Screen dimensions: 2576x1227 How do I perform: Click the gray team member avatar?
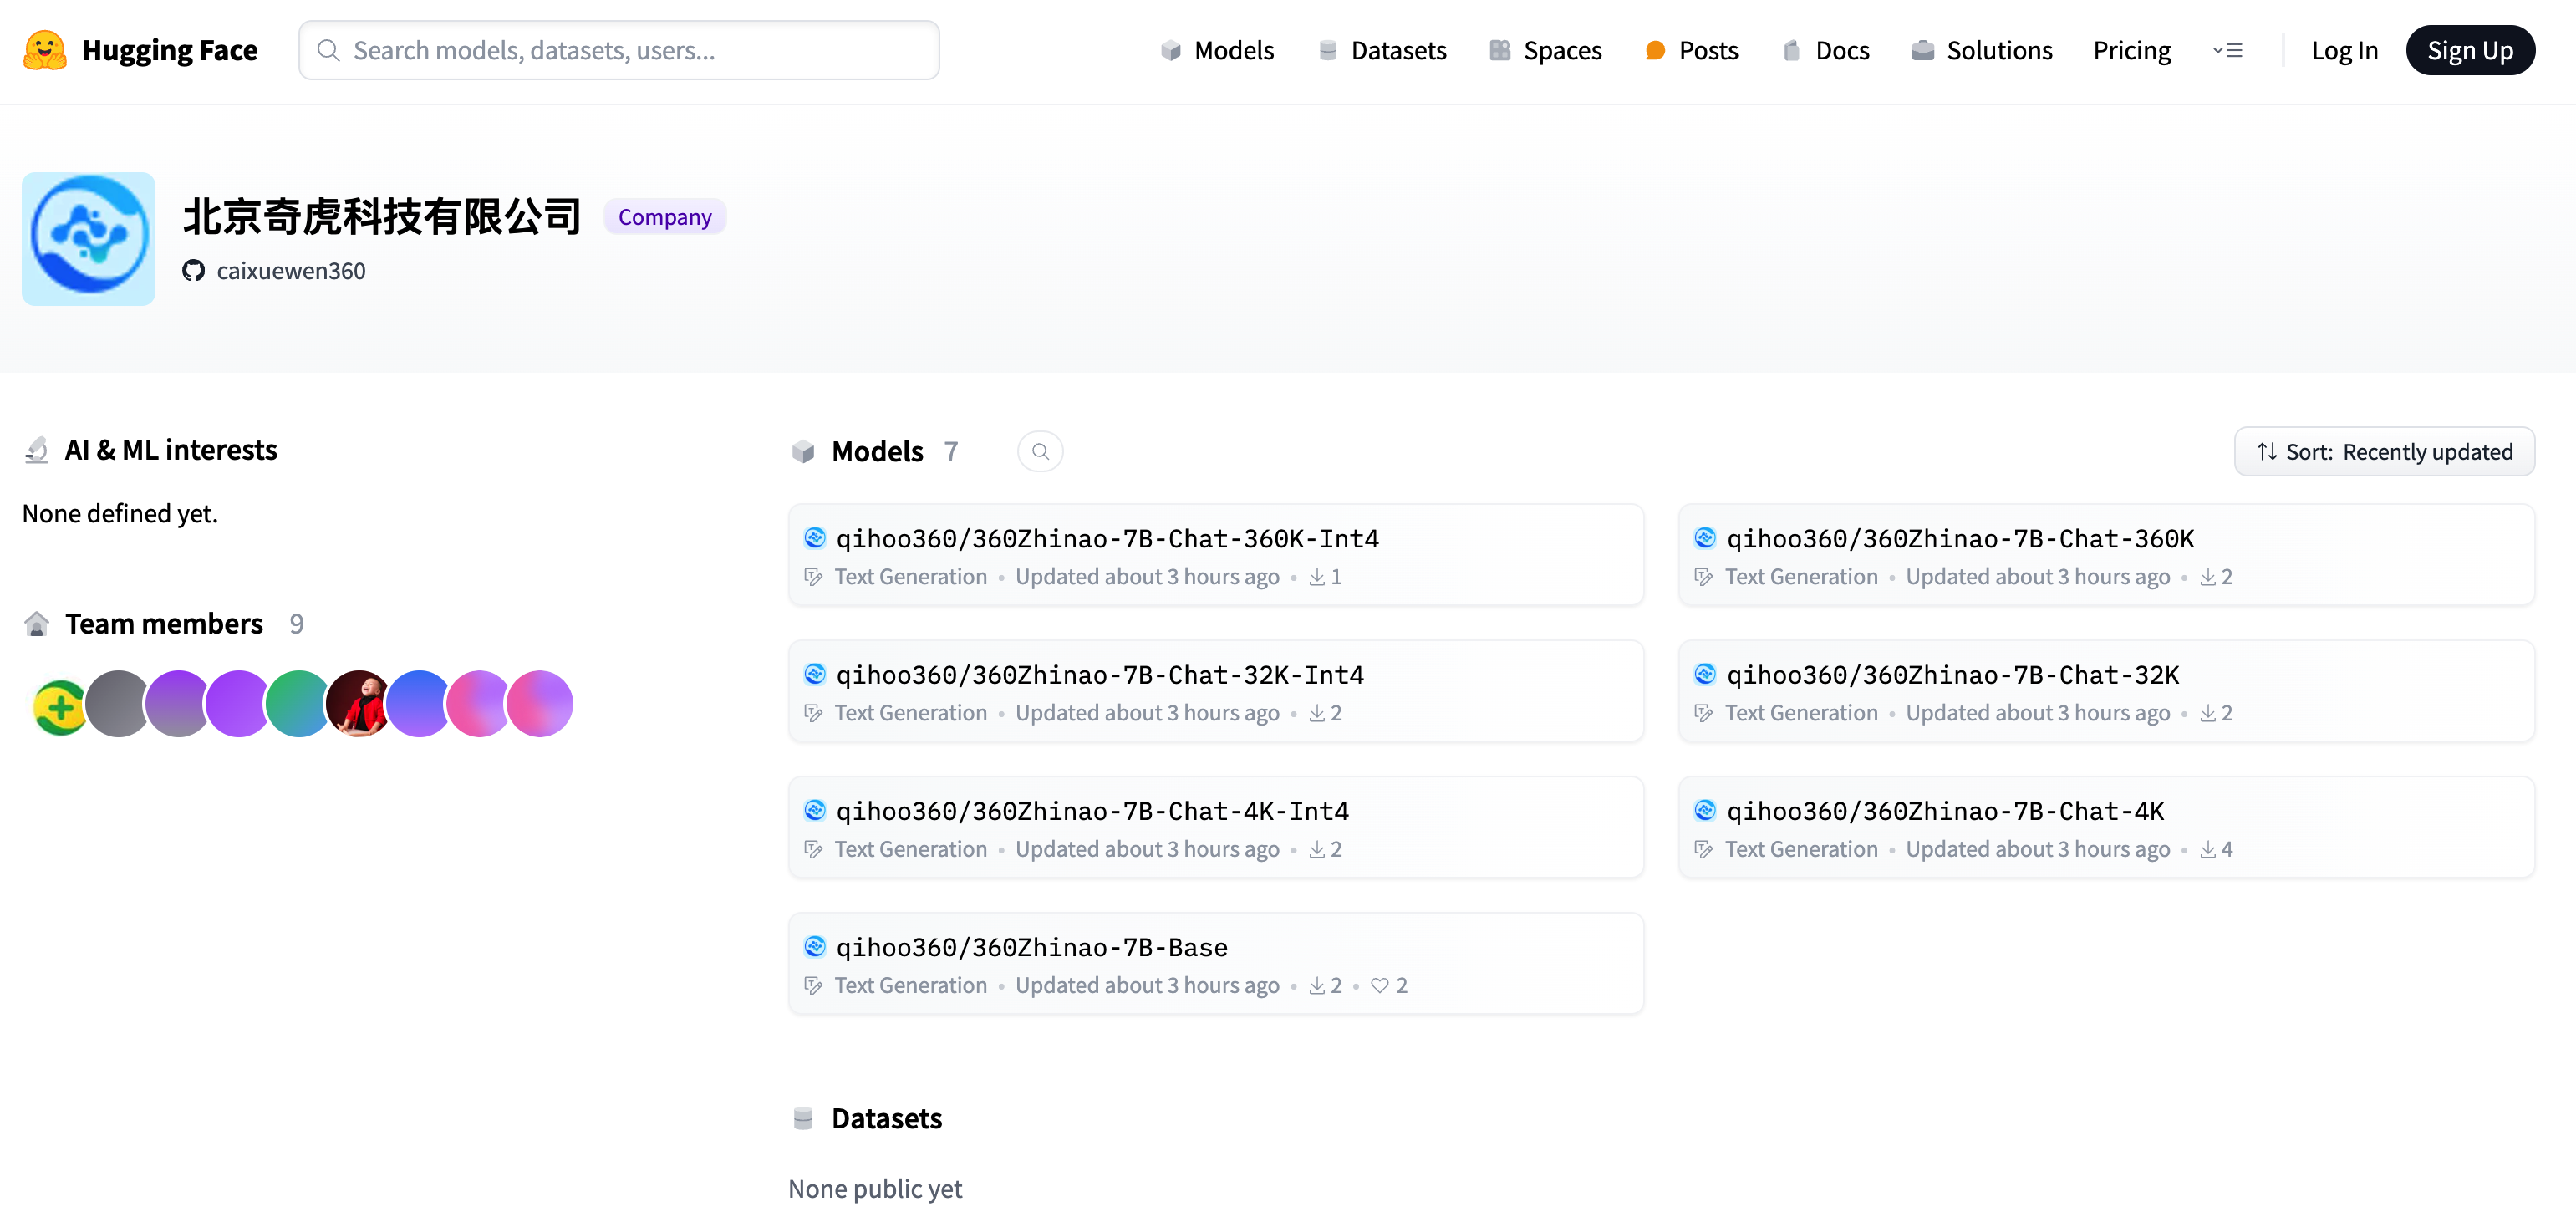click(x=118, y=704)
